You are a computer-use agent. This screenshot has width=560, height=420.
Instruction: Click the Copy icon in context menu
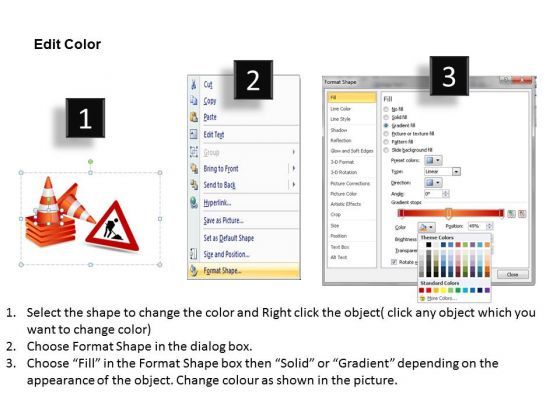pos(194,100)
